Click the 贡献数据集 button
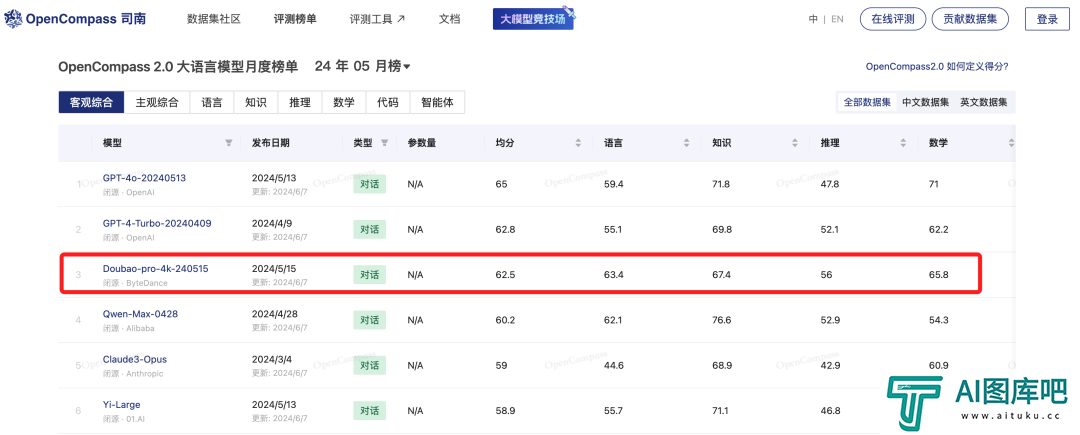This screenshot has height=435, width=1080. click(970, 19)
